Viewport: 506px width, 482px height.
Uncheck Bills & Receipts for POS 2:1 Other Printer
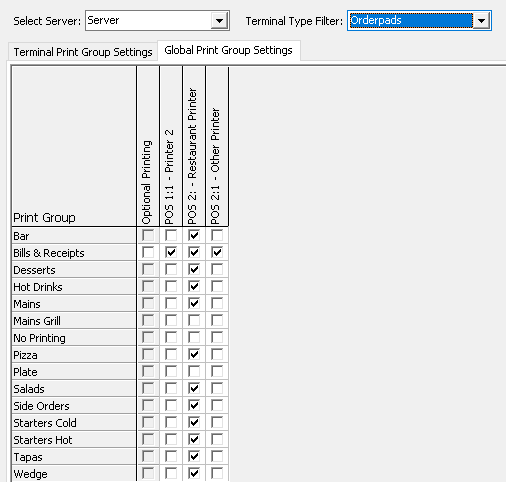pos(217,252)
